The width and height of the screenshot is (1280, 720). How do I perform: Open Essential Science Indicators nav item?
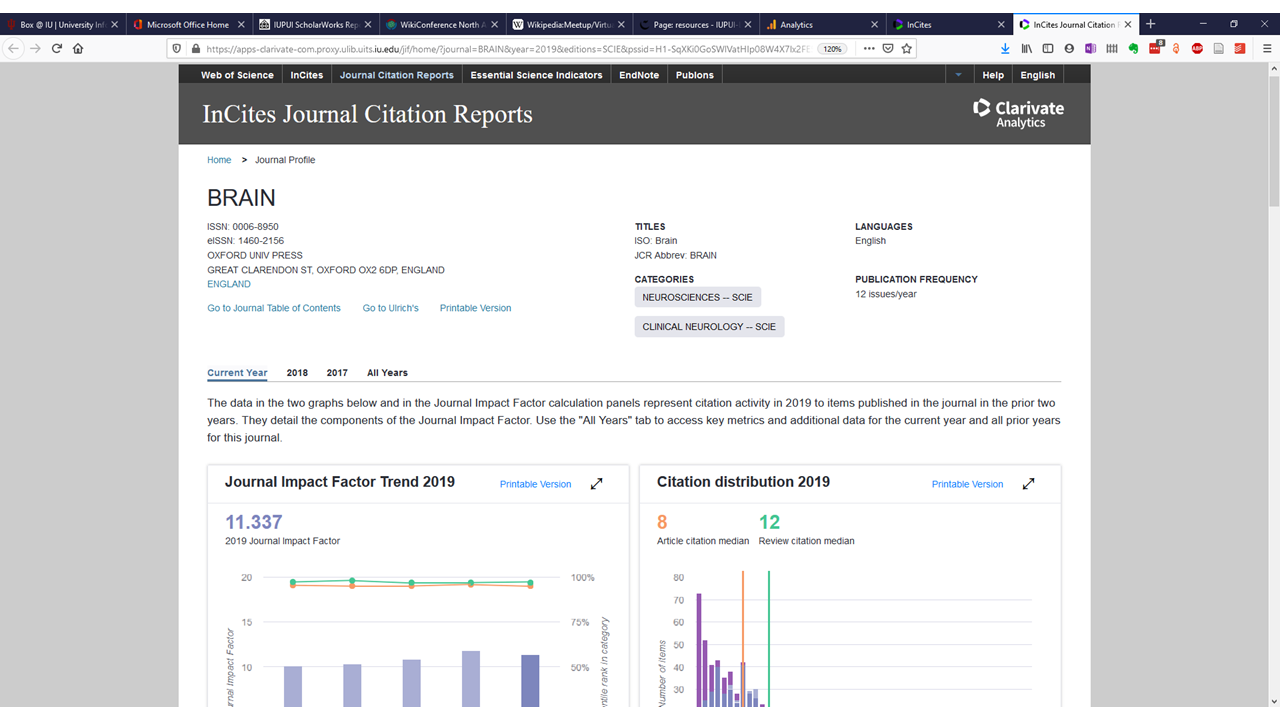[x=536, y=75]
